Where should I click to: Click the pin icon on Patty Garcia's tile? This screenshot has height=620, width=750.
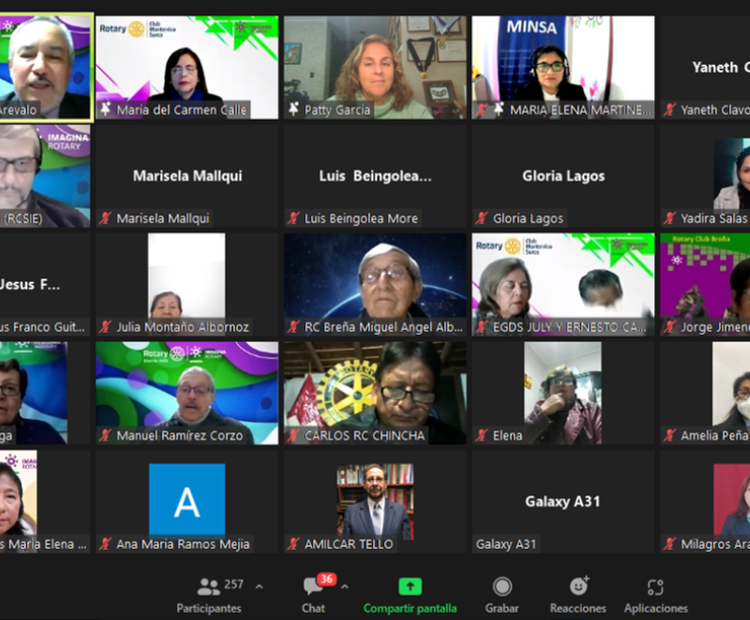point(294,110)
